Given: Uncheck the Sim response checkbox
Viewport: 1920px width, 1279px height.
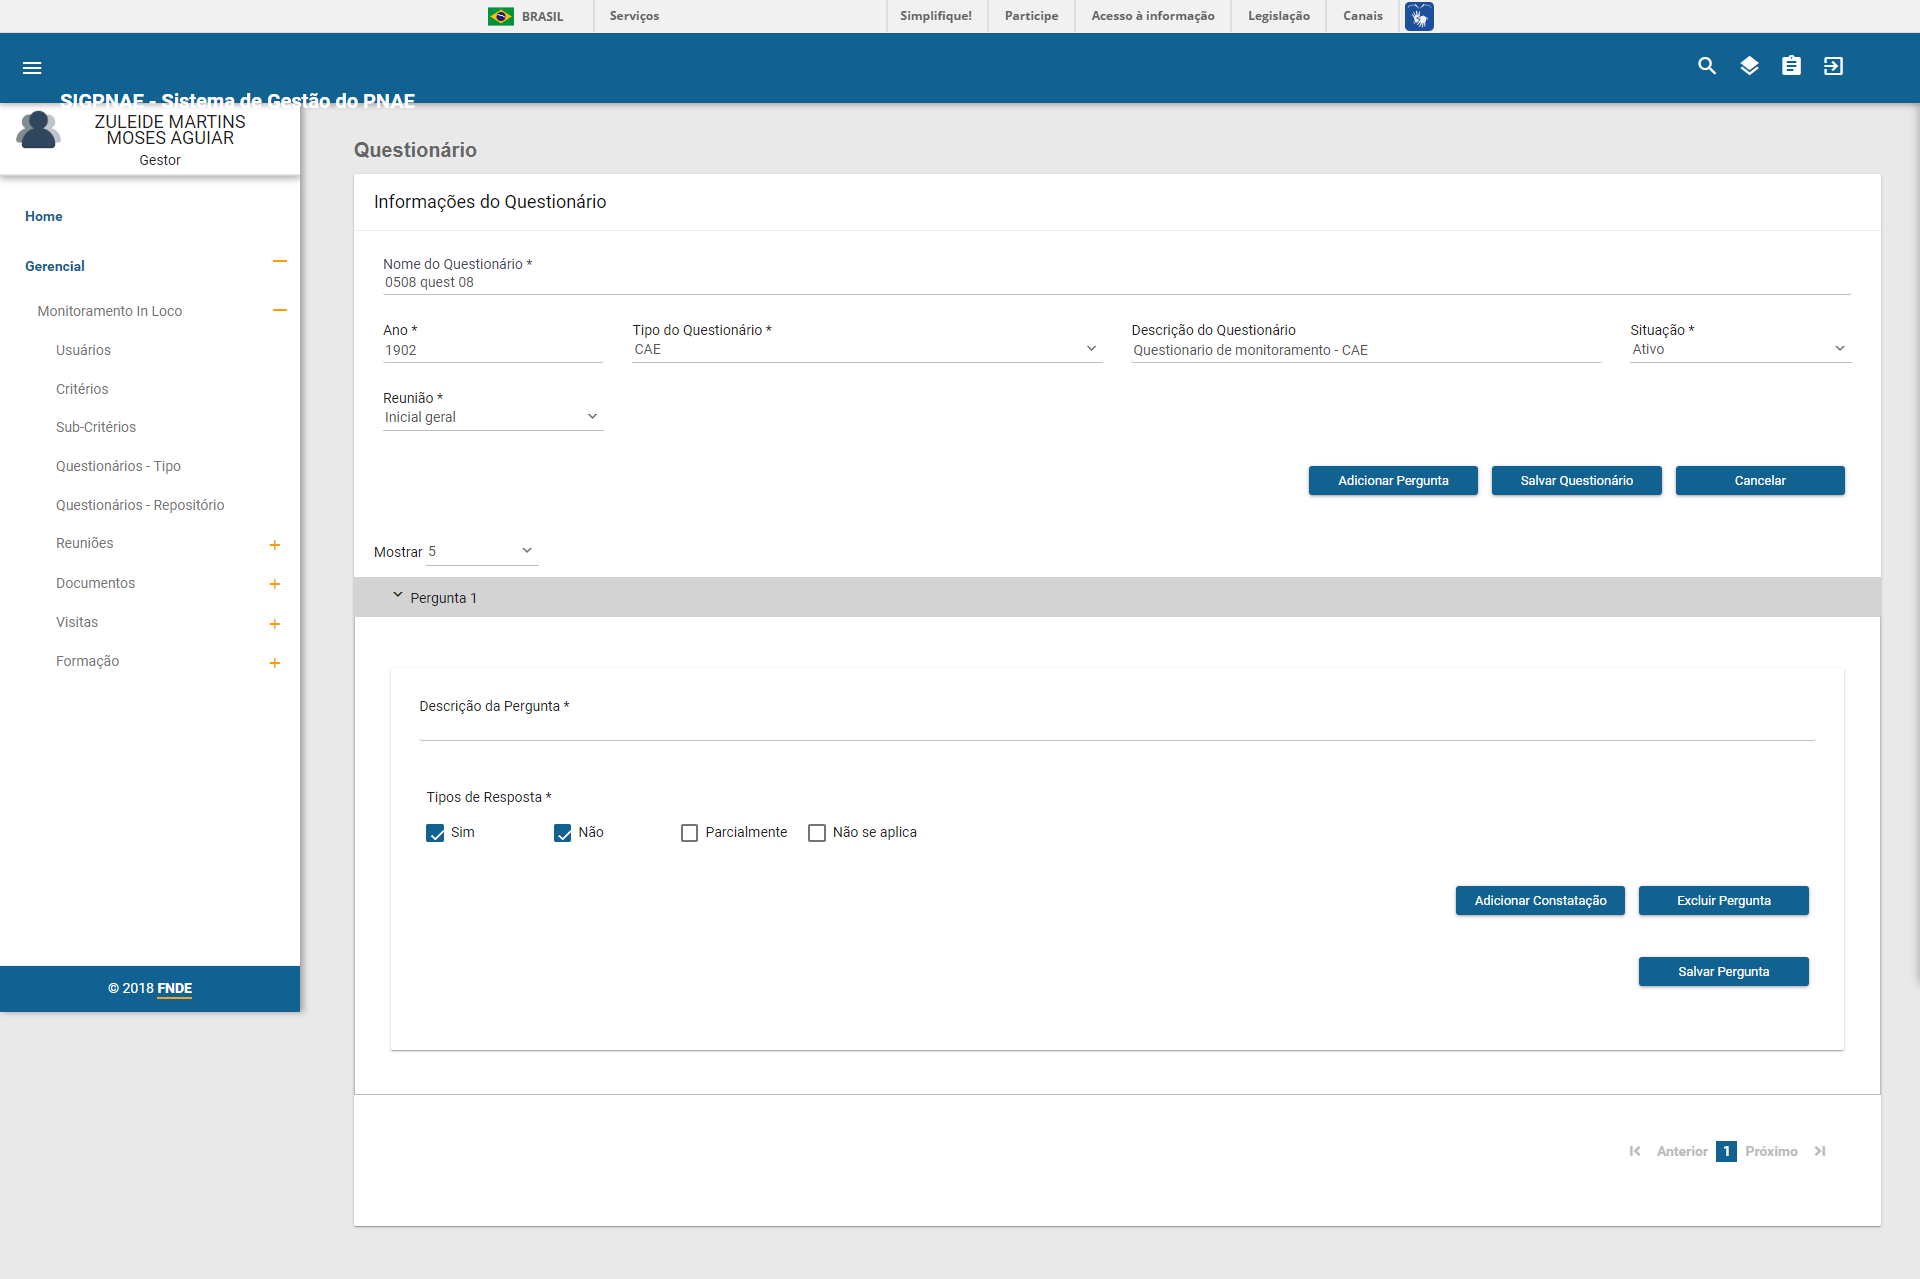Looking at the screenshot, I should click(x=435, y=833).
